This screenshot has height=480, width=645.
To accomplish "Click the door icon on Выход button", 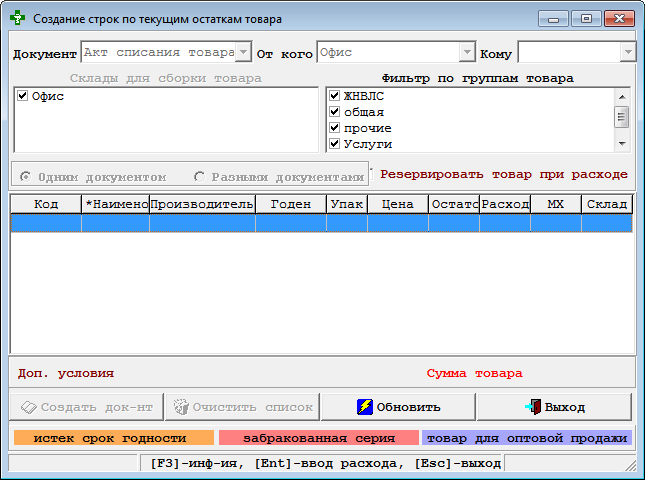I will 532,407.
